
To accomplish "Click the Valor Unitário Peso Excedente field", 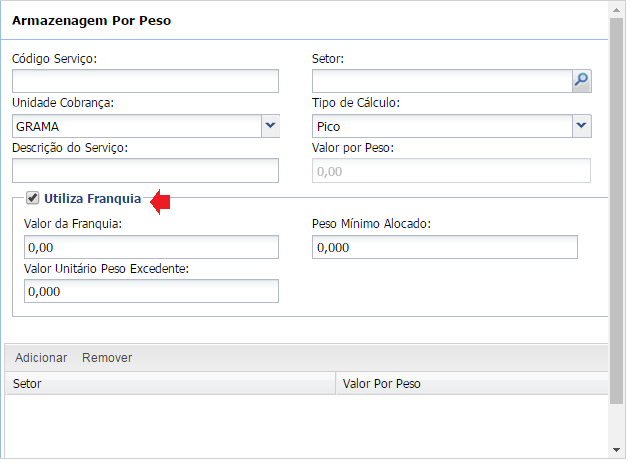I will coord(151,291).
